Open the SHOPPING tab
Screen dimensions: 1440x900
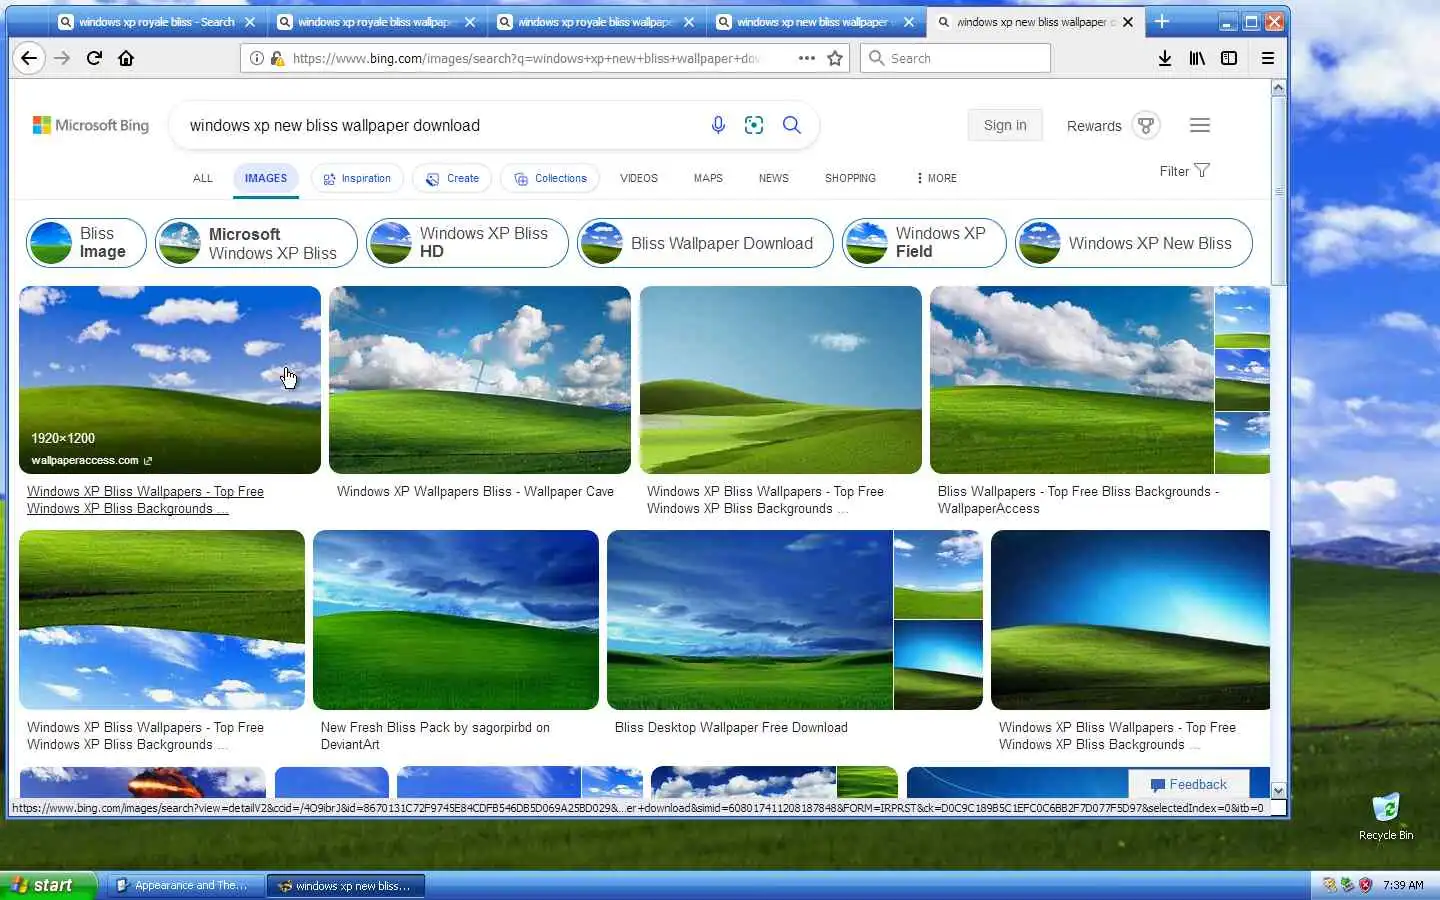pyautogui.click(x=850, y=178)
